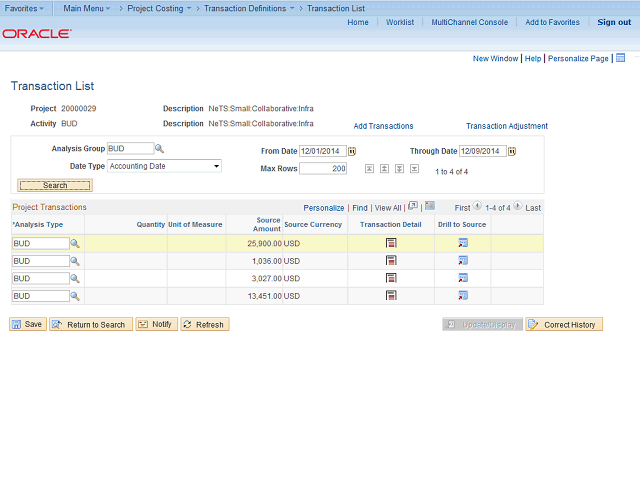Open the From Date calendar picker

(352, 151)
